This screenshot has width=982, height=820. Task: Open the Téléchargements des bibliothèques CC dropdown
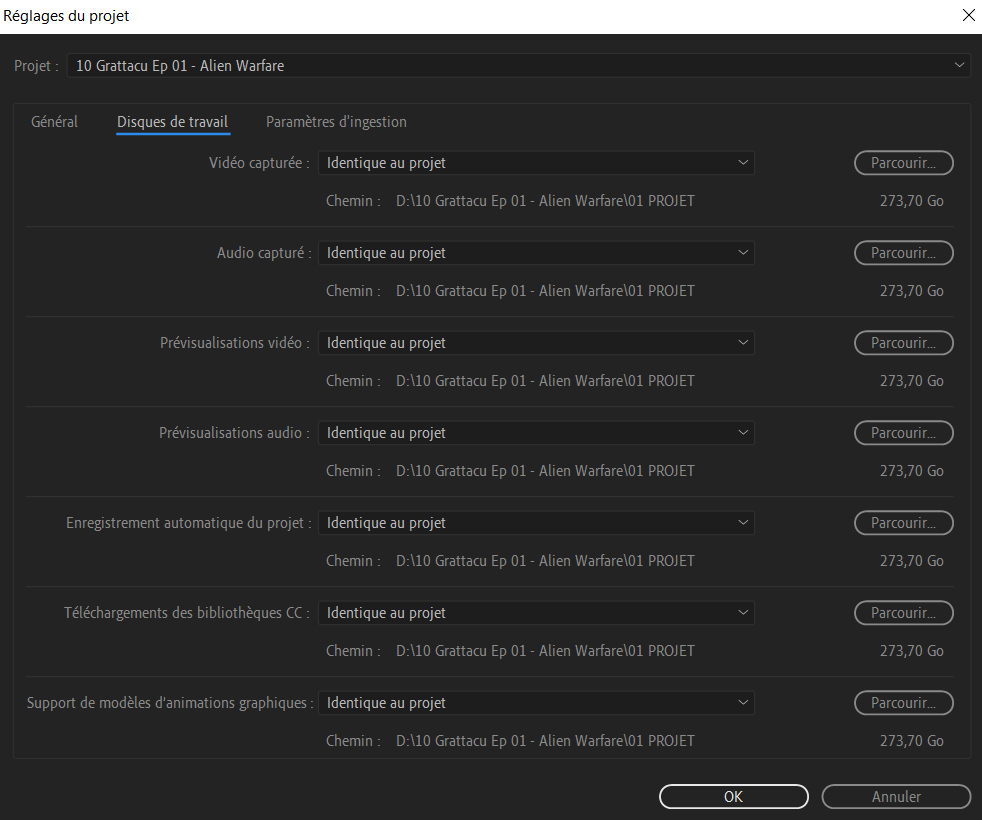pyautogui.click(x=536, y=612)
